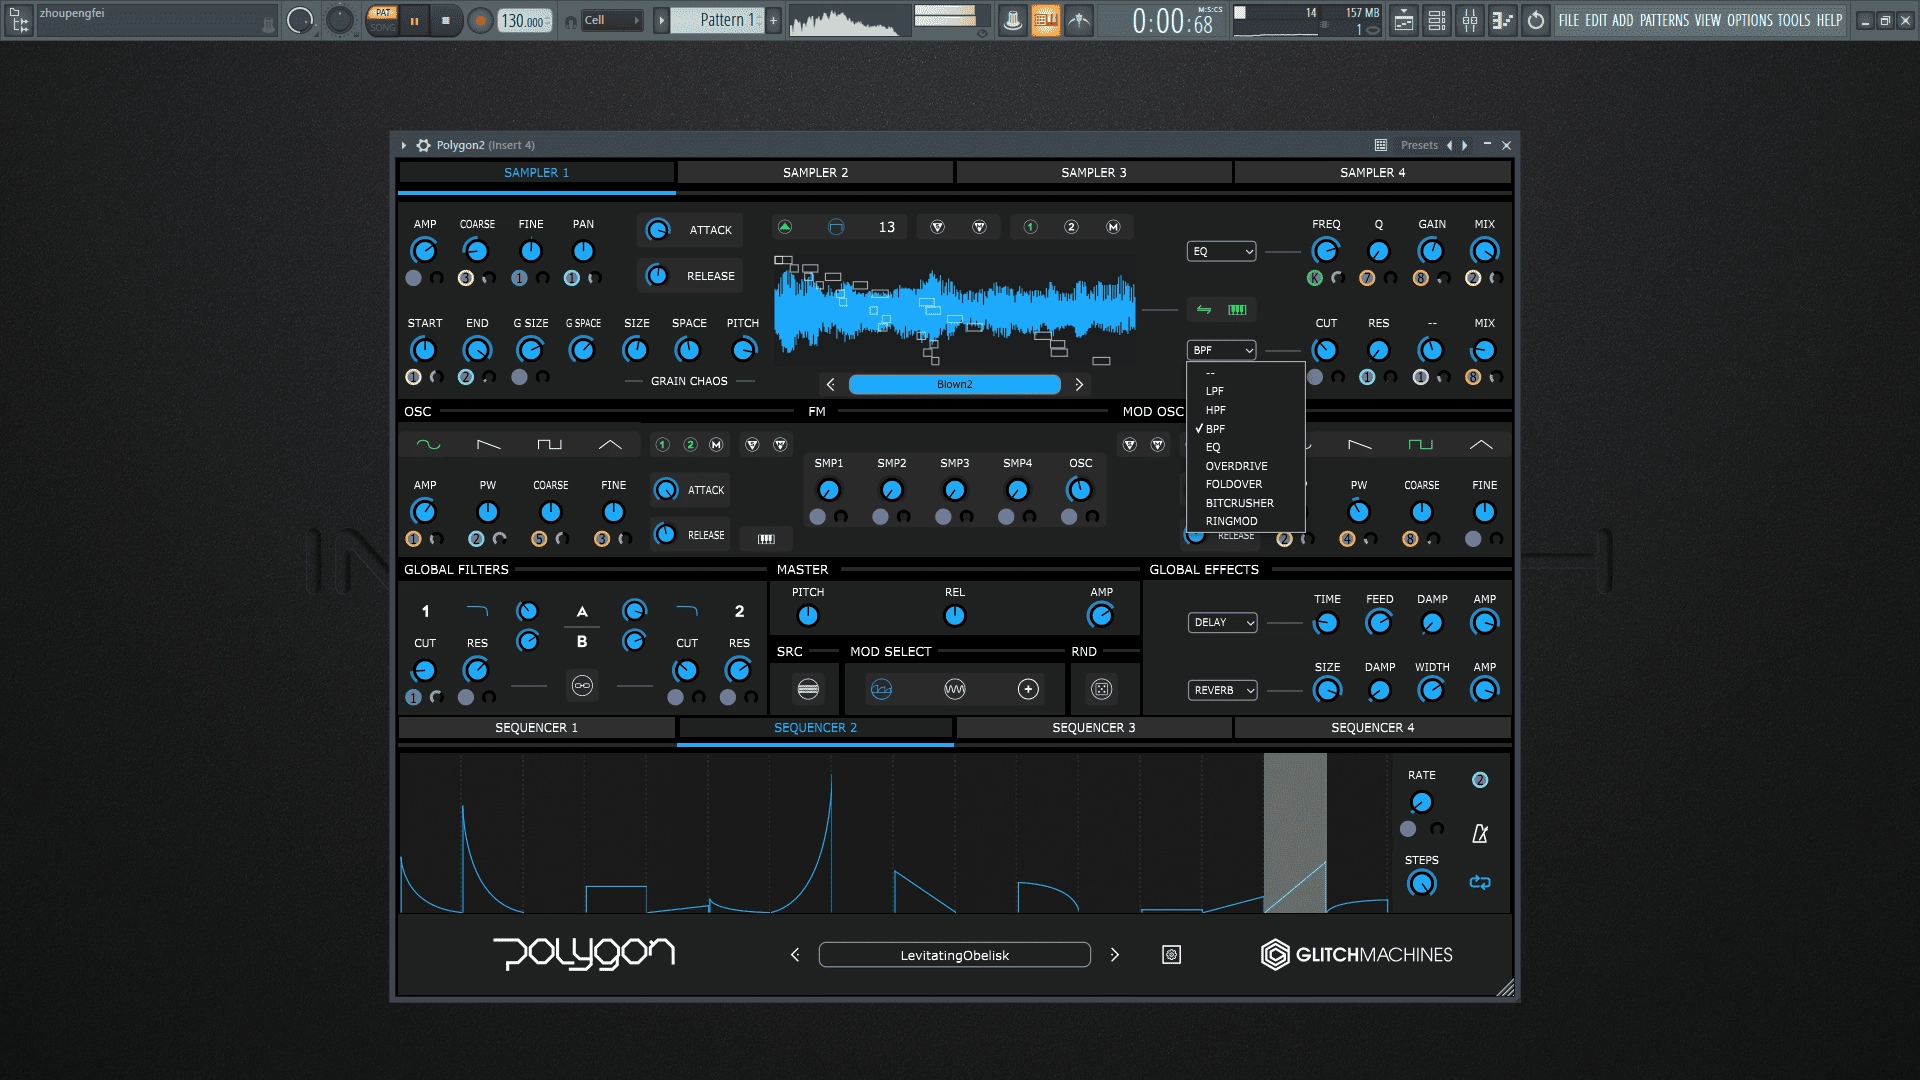The image size is (1920, 1080).
Task: Select the triangle waveform for OSC
Action: tap(610, 445)
